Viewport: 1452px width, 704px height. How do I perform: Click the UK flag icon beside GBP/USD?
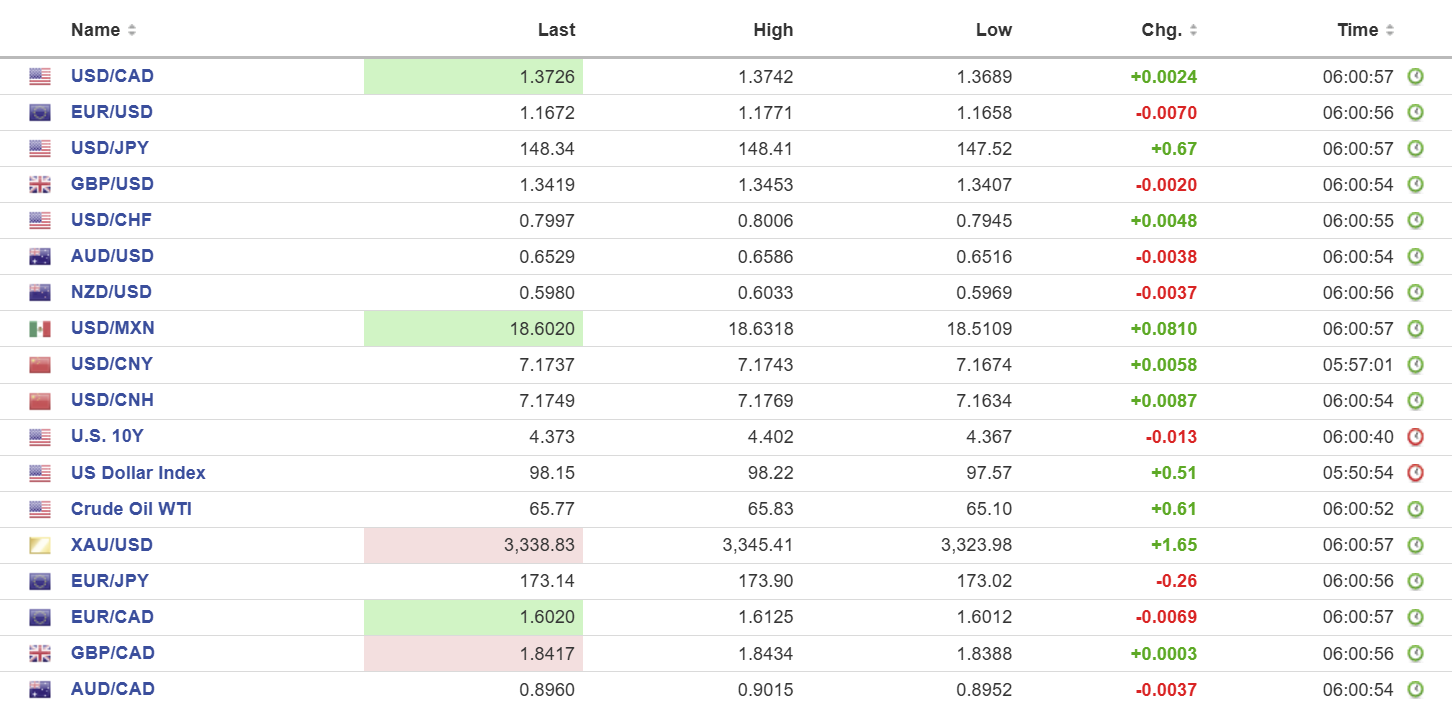tap(40, 185)
